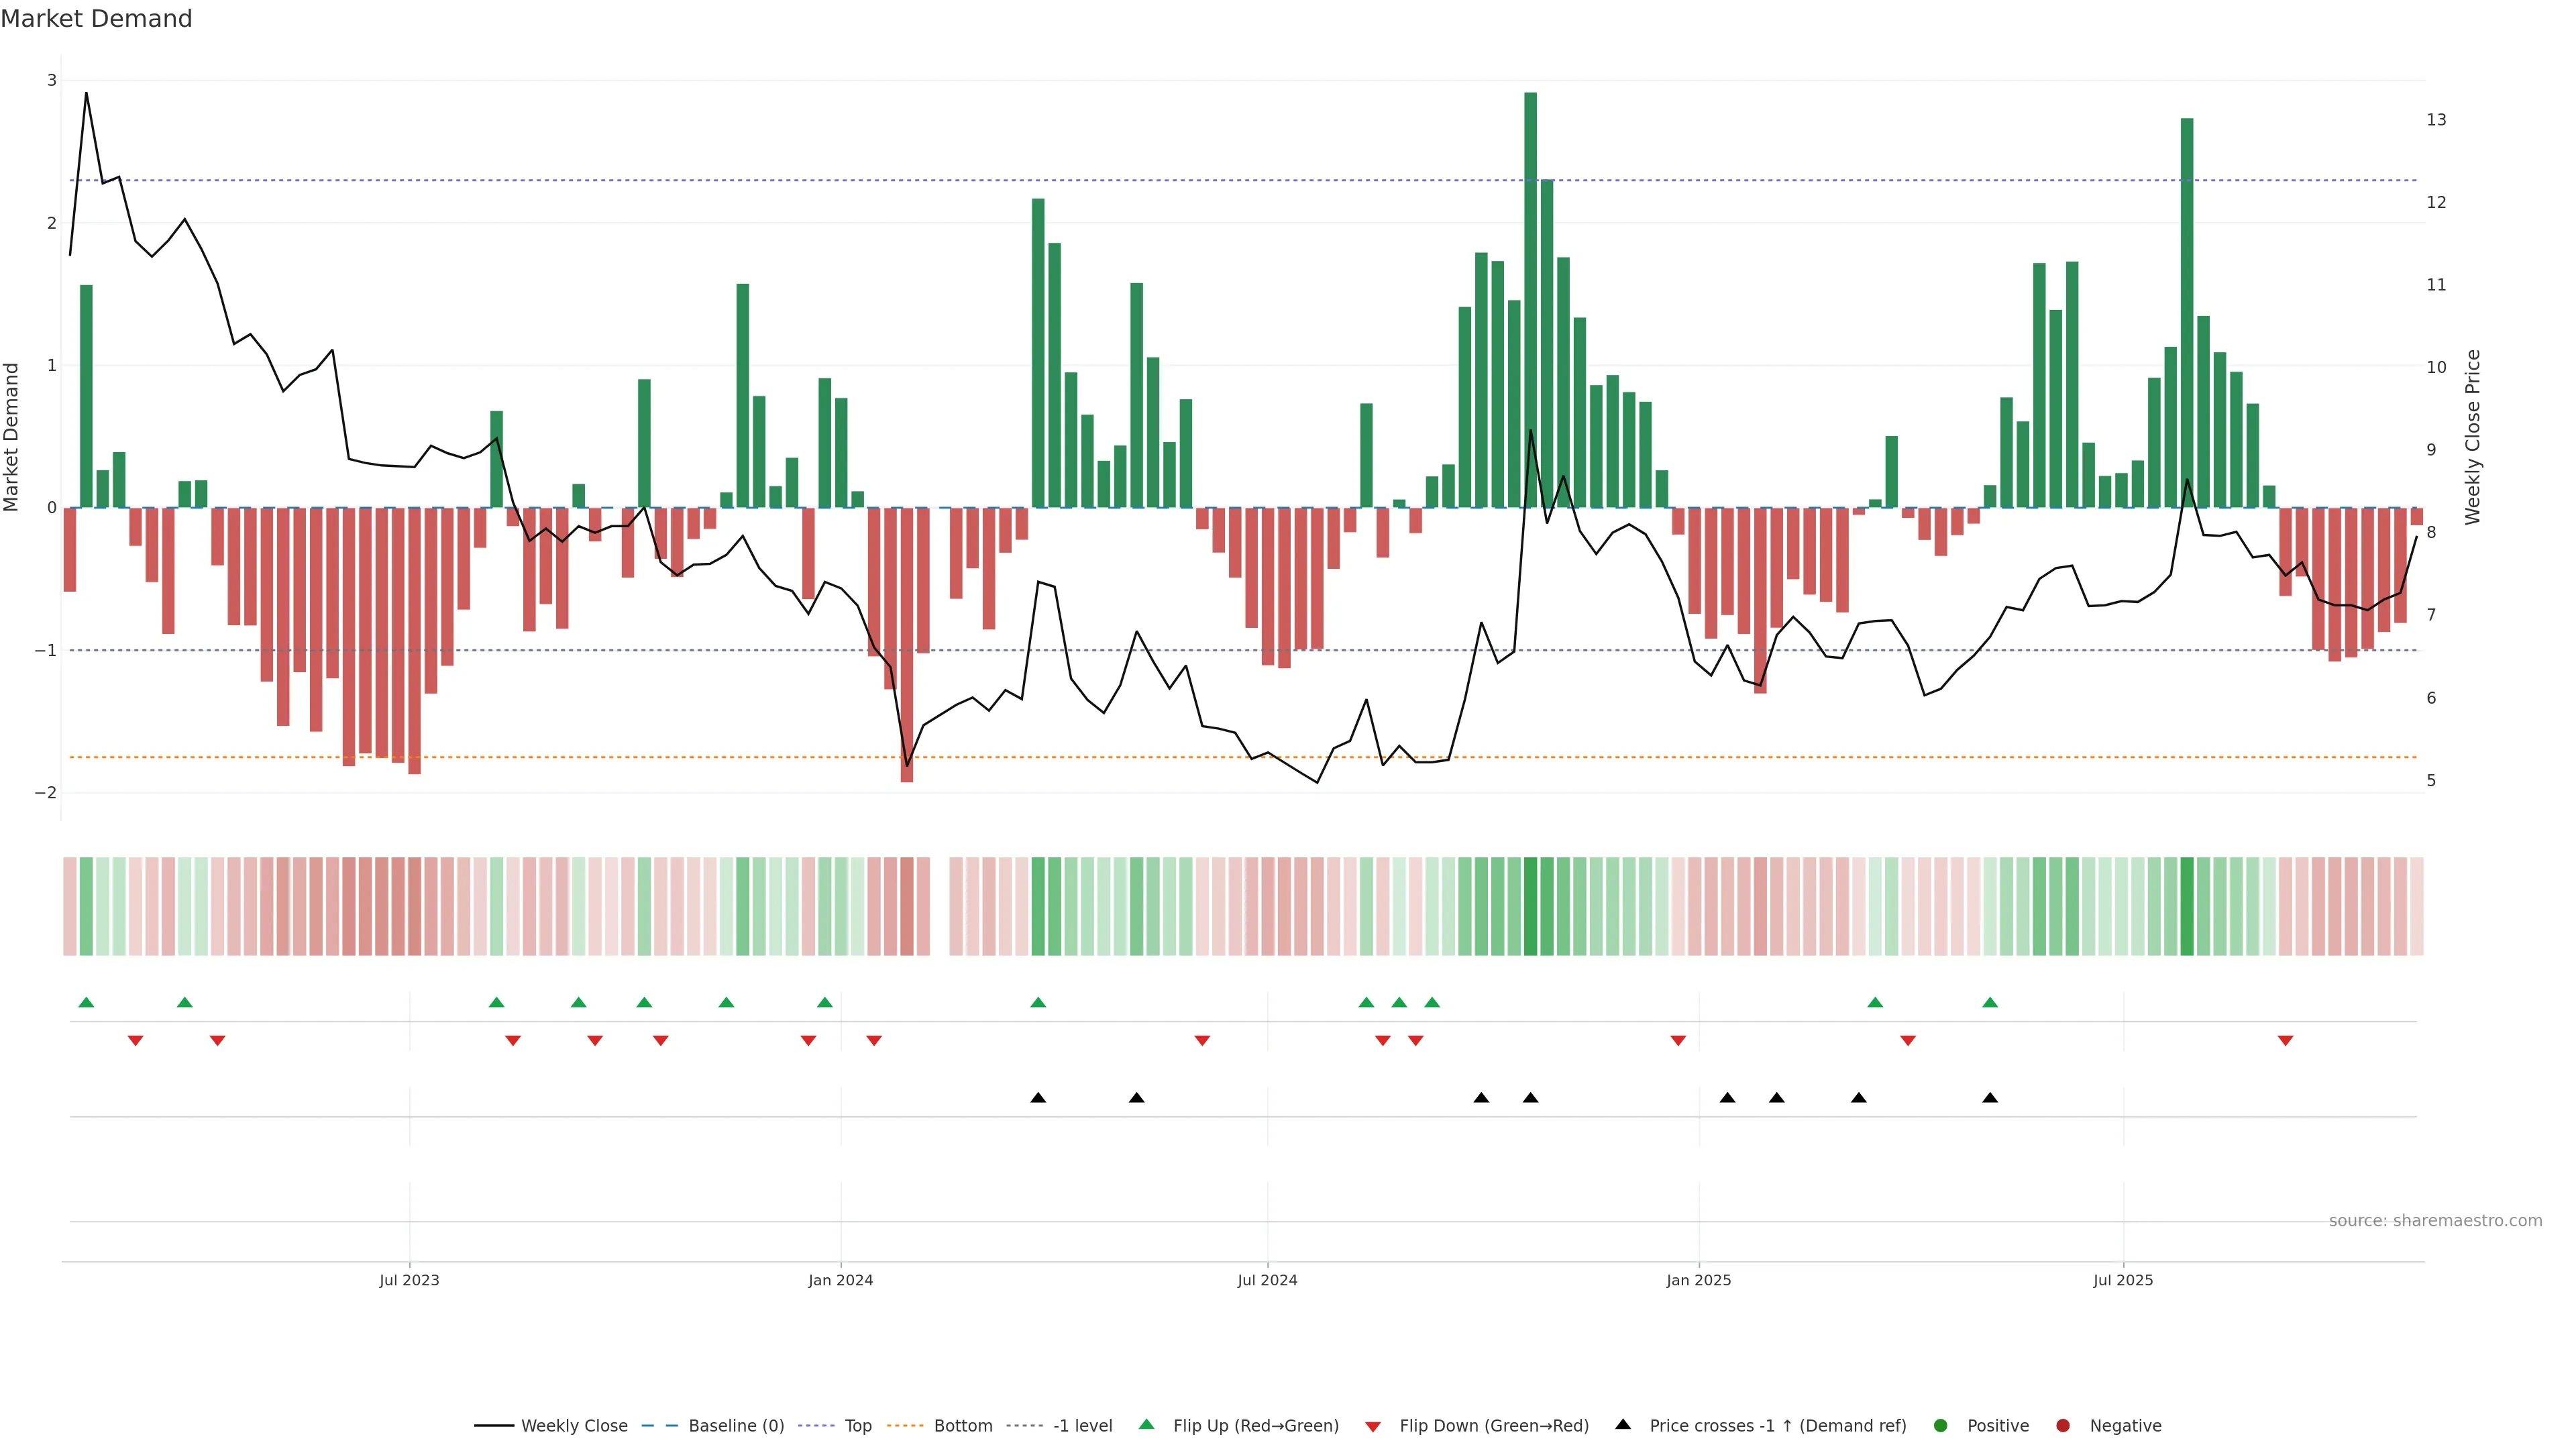Select the leftmost black Price crosses marker
This screenshot has width=2576, height=1449.
(1038, 1098)
